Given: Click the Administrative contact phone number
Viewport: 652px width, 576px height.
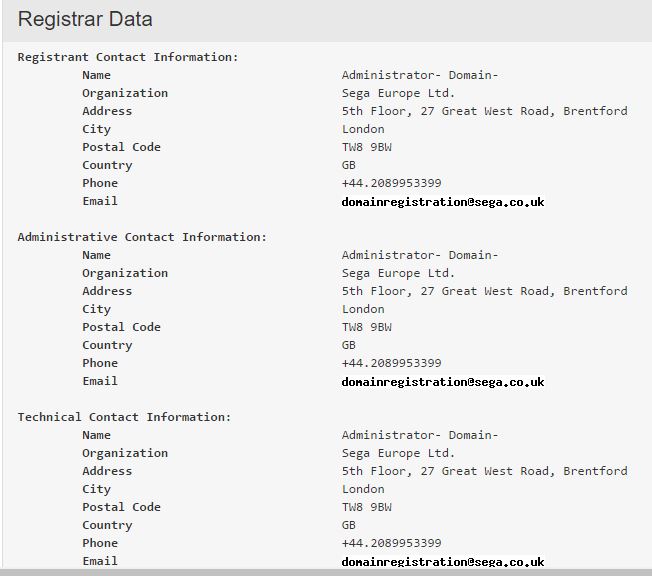Looking at the screenshot, I should coord(391,363).
